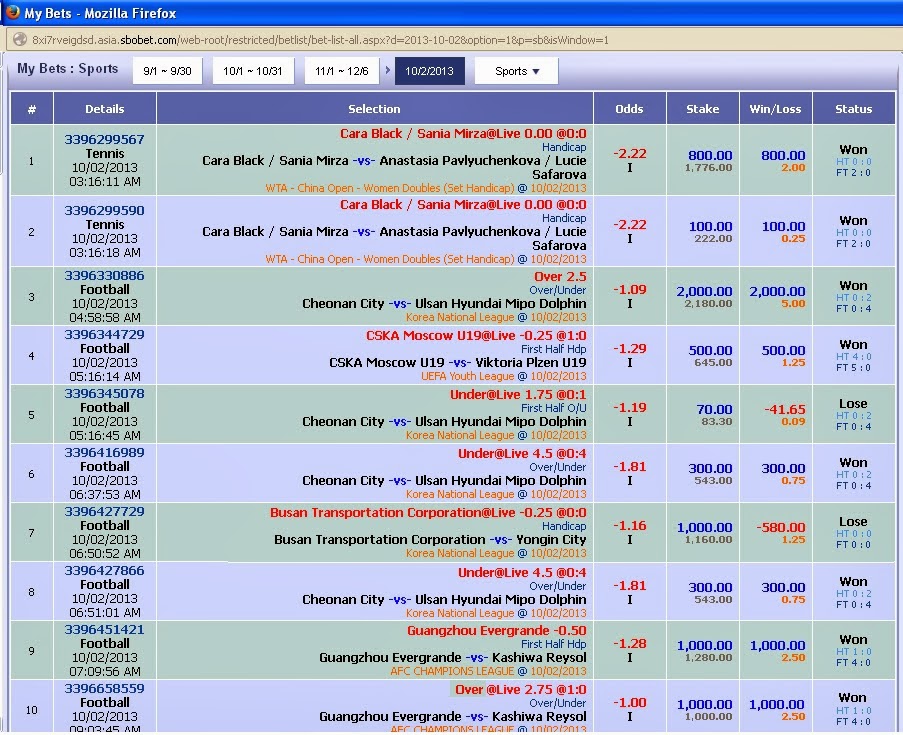Click 'UEFA Youth League' league text in row 4

[x=467, y=376]
